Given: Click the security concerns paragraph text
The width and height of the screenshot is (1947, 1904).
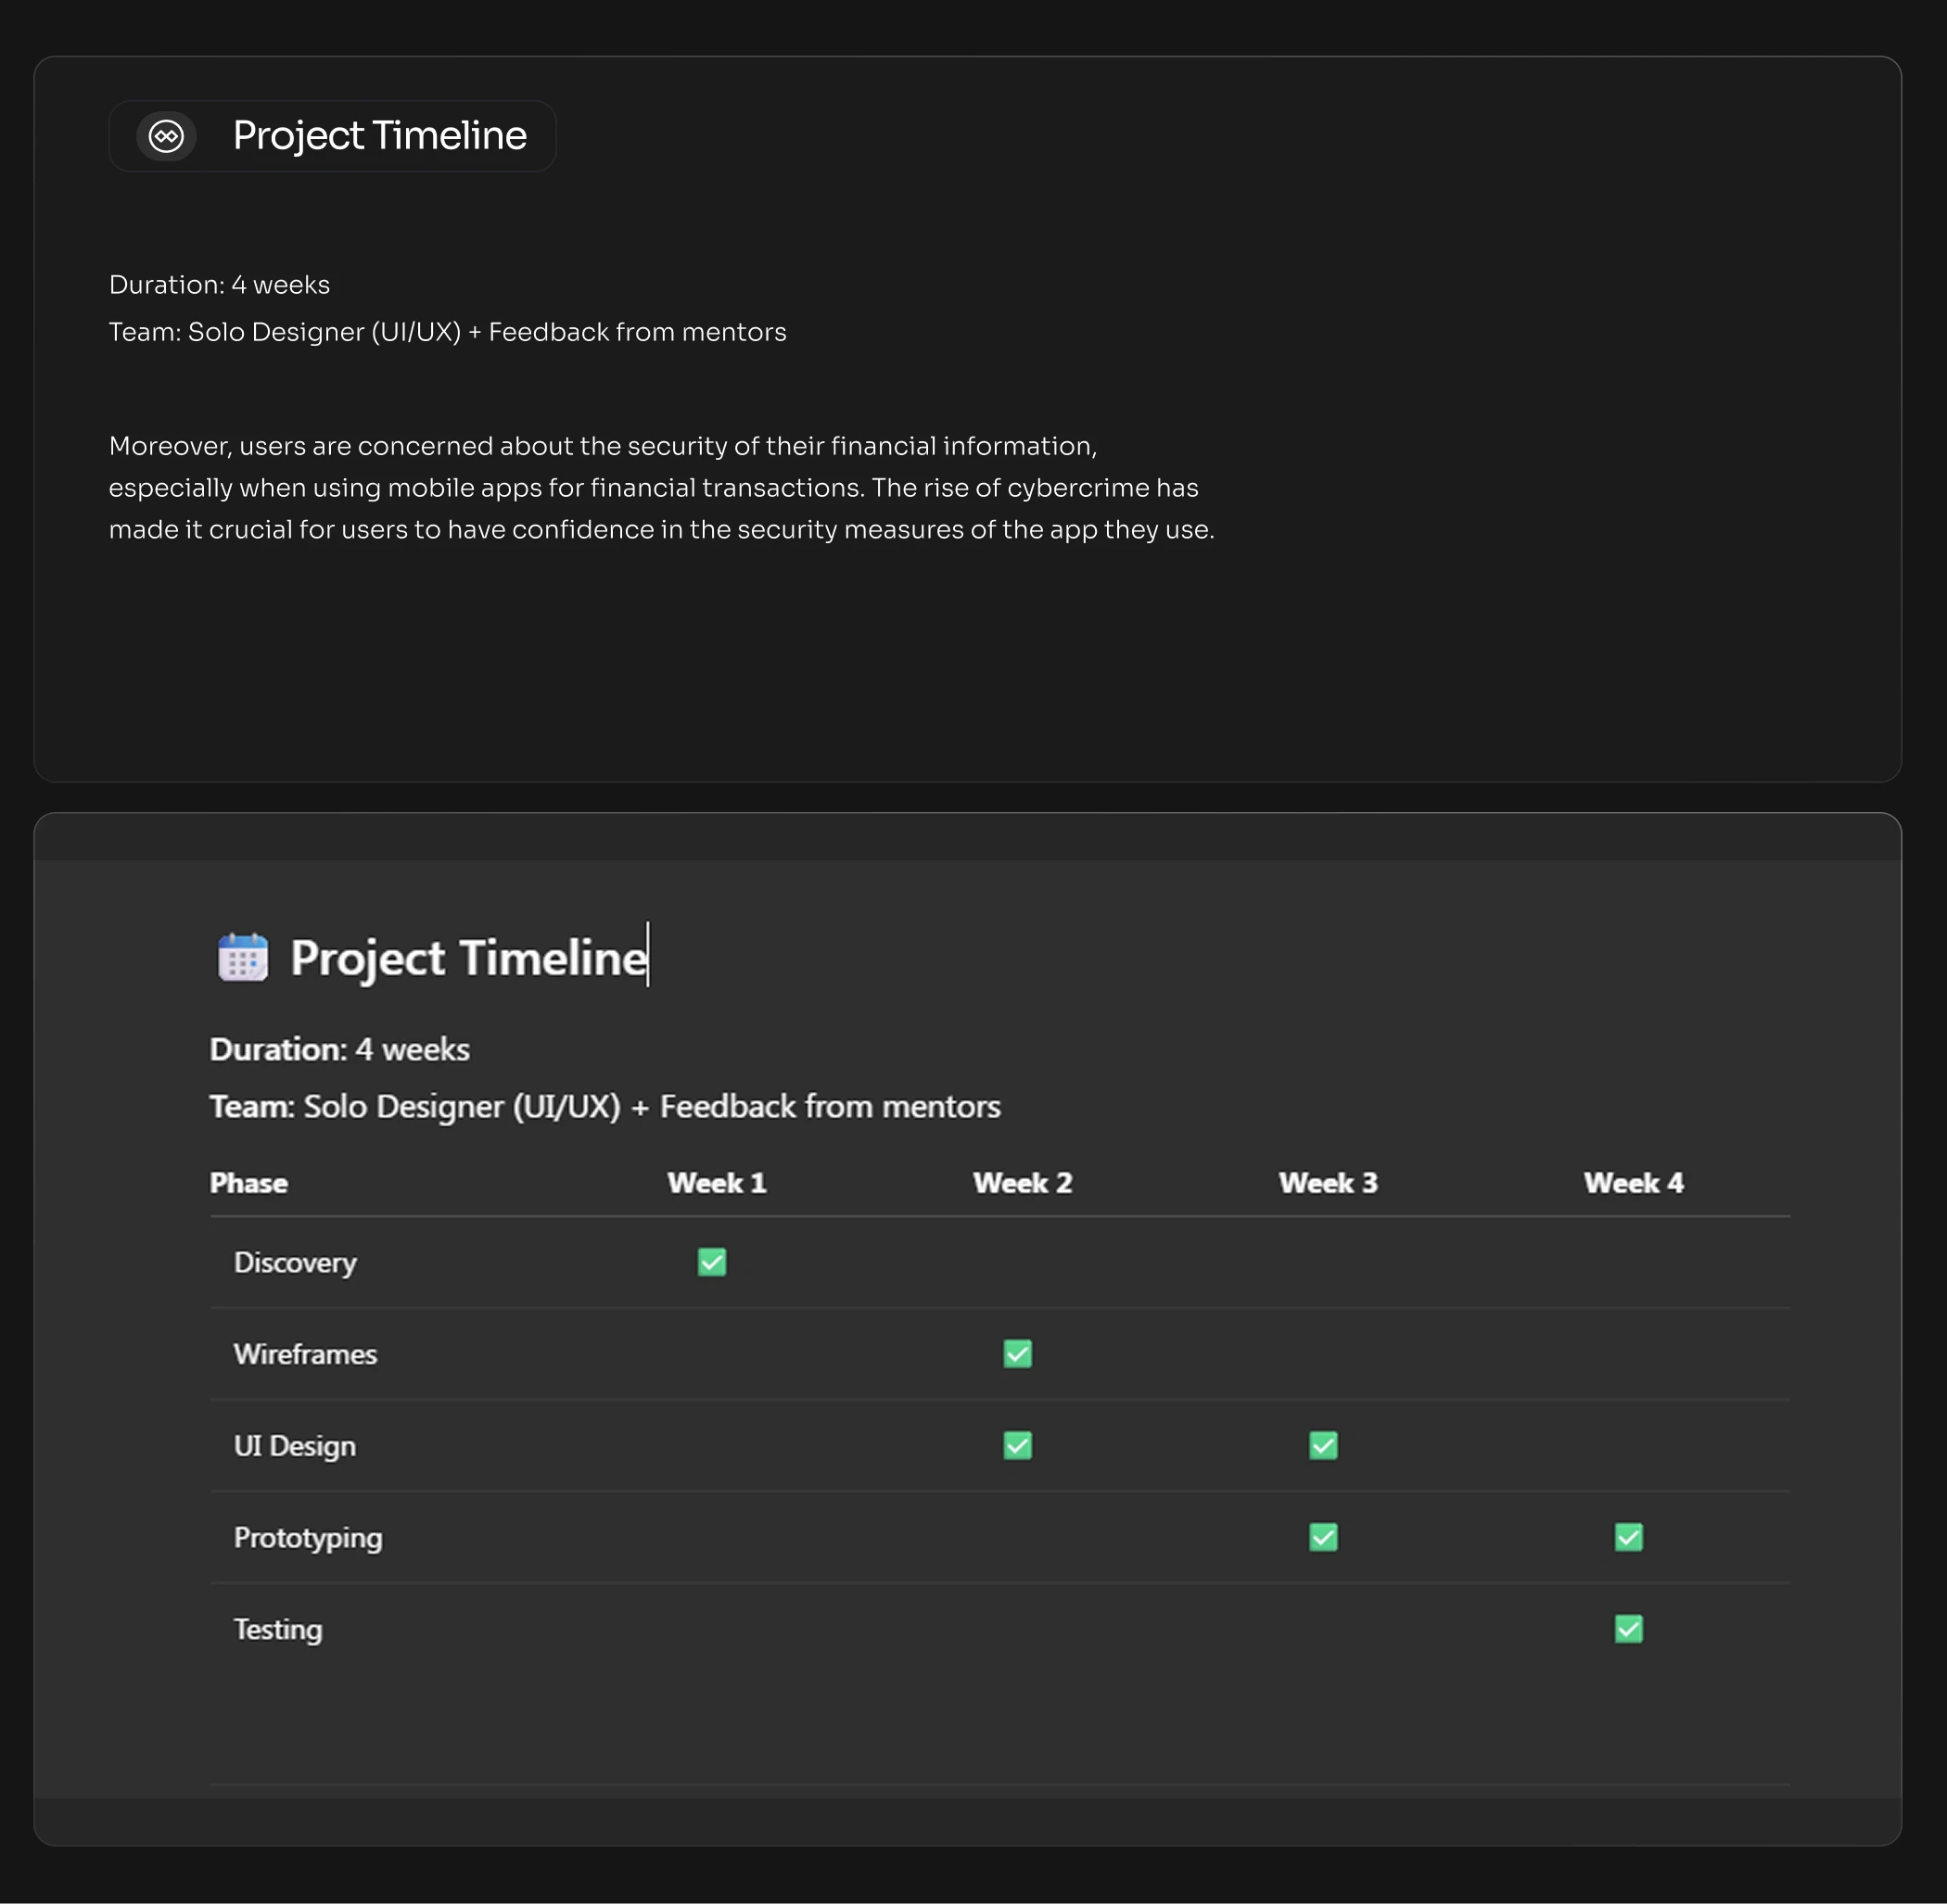Looking at the screenshot, I should tap(660, 488).
